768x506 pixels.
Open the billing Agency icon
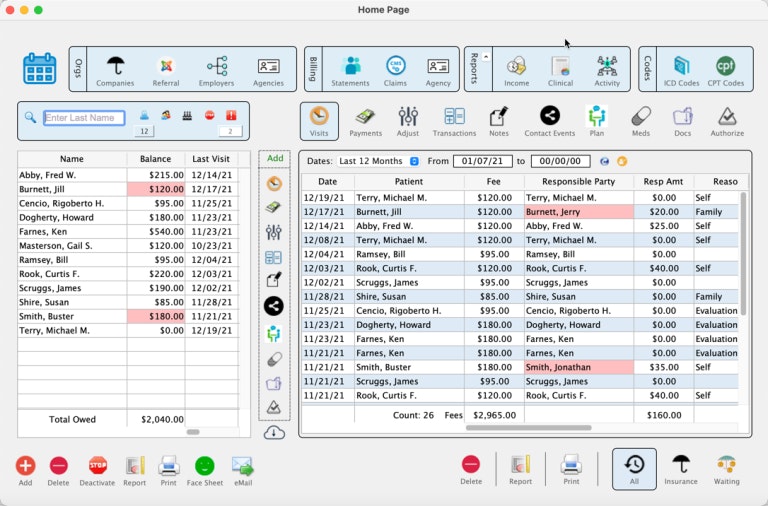(x=438, y=71)
